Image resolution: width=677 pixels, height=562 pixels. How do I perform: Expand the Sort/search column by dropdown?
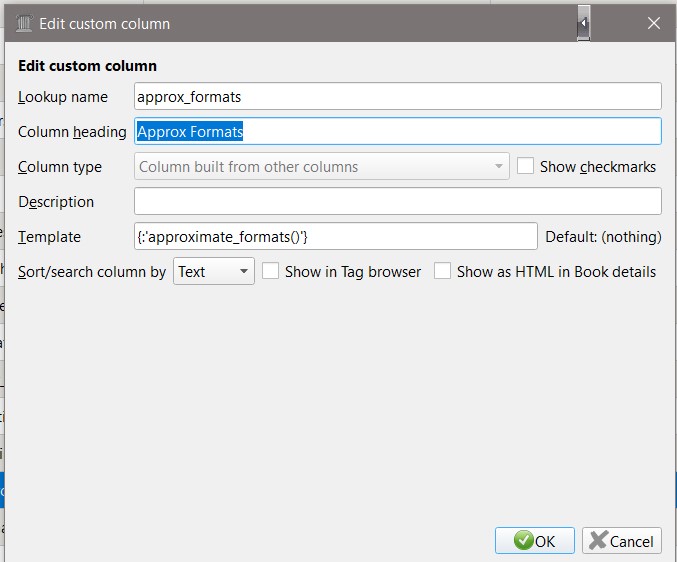[214, 271]
